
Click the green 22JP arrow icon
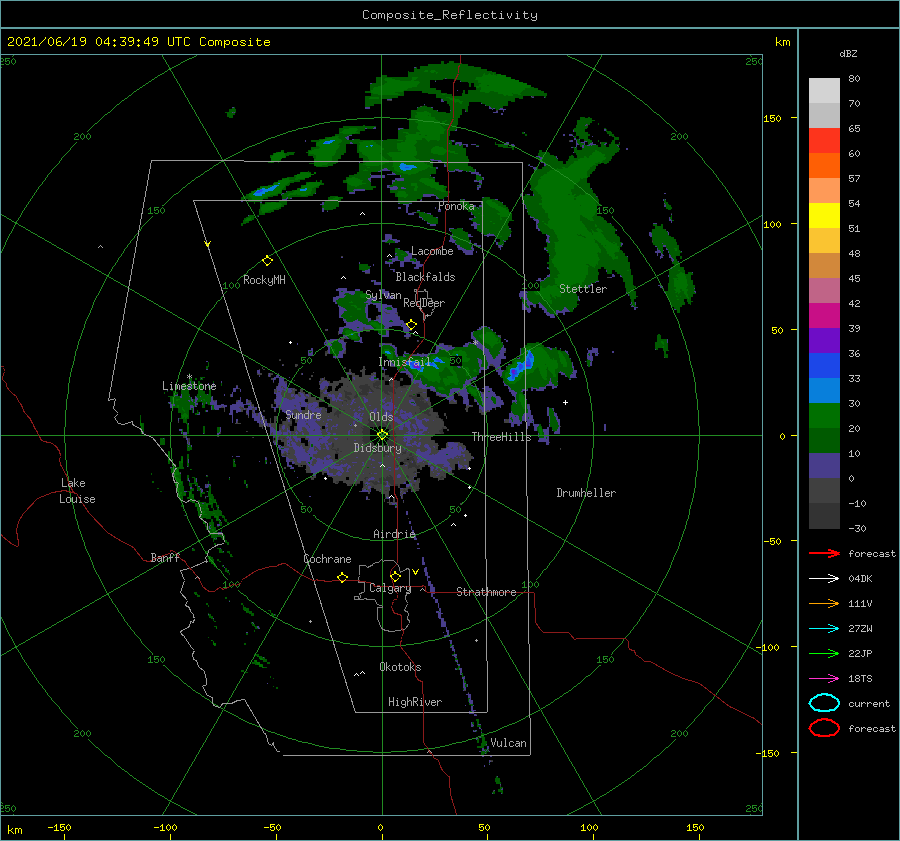click(x=824, y=653)
